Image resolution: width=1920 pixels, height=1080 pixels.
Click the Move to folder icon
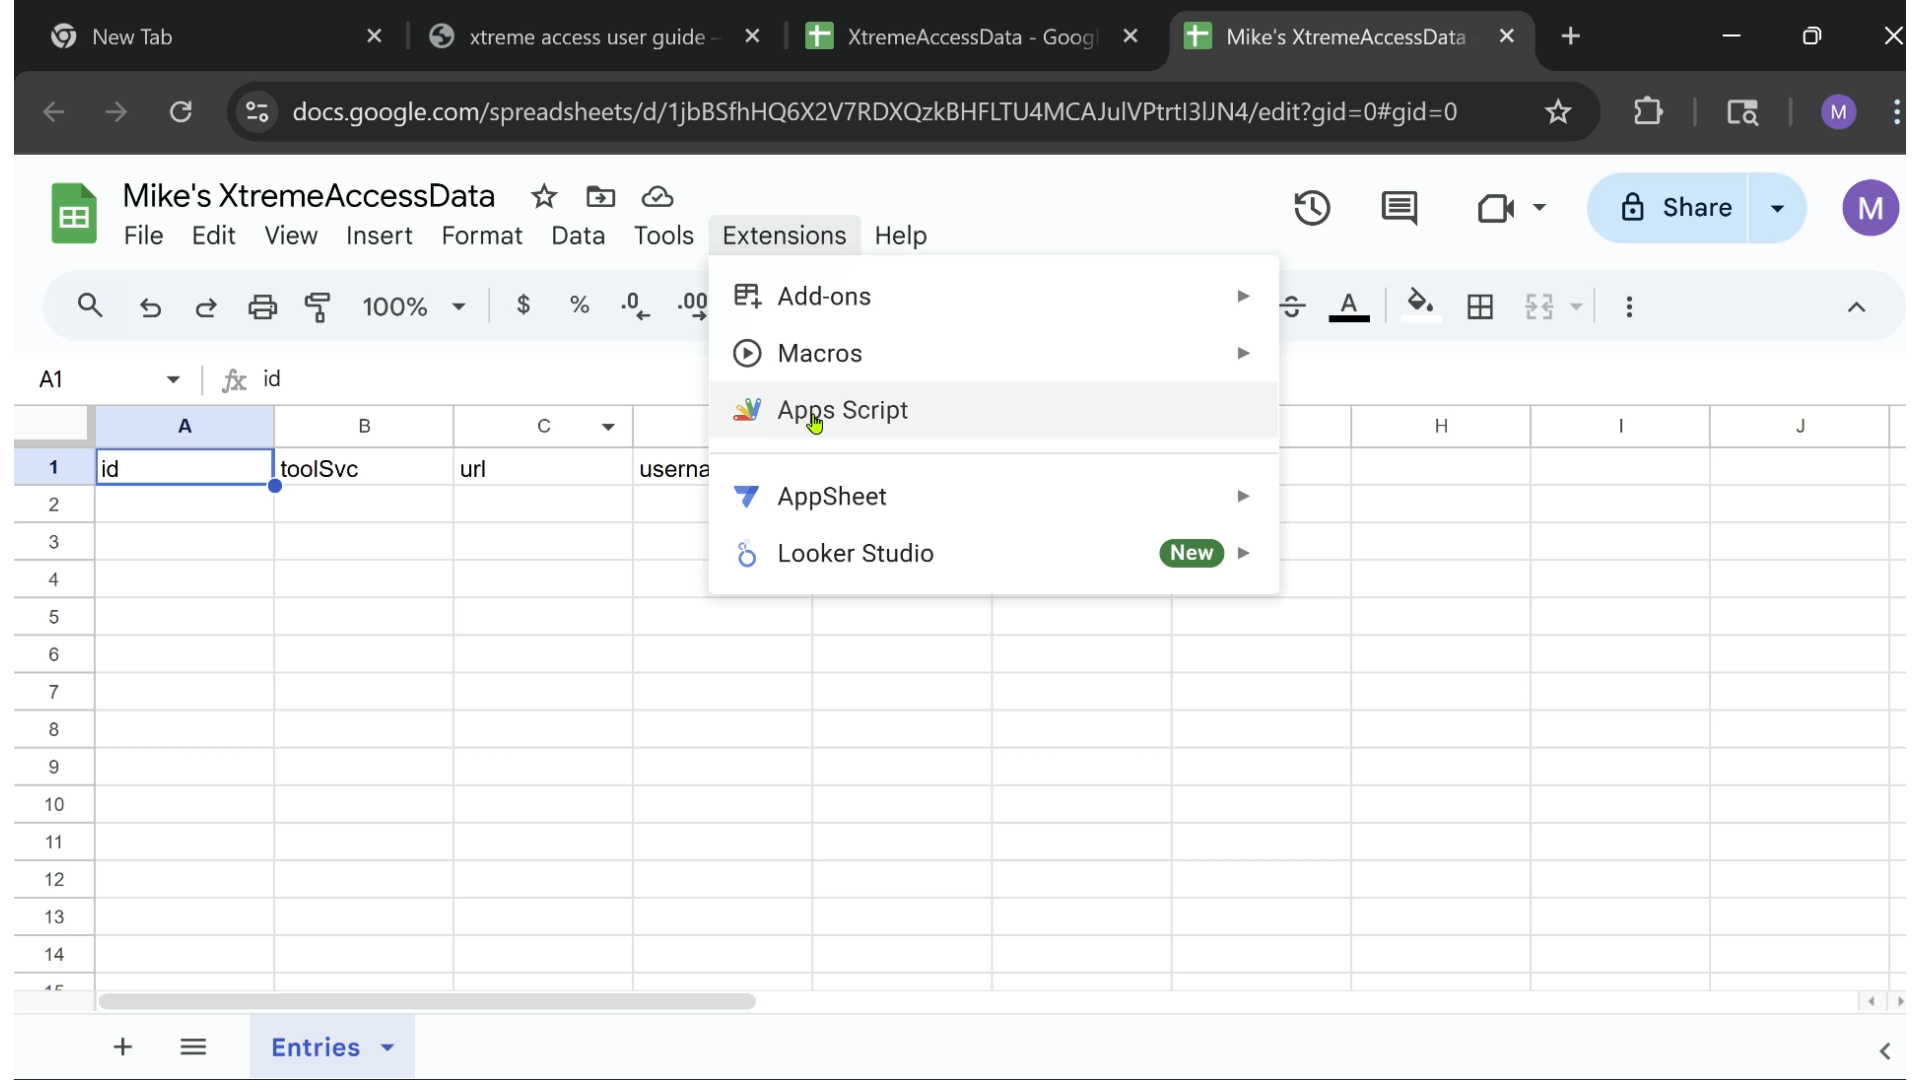coord(600,196)
